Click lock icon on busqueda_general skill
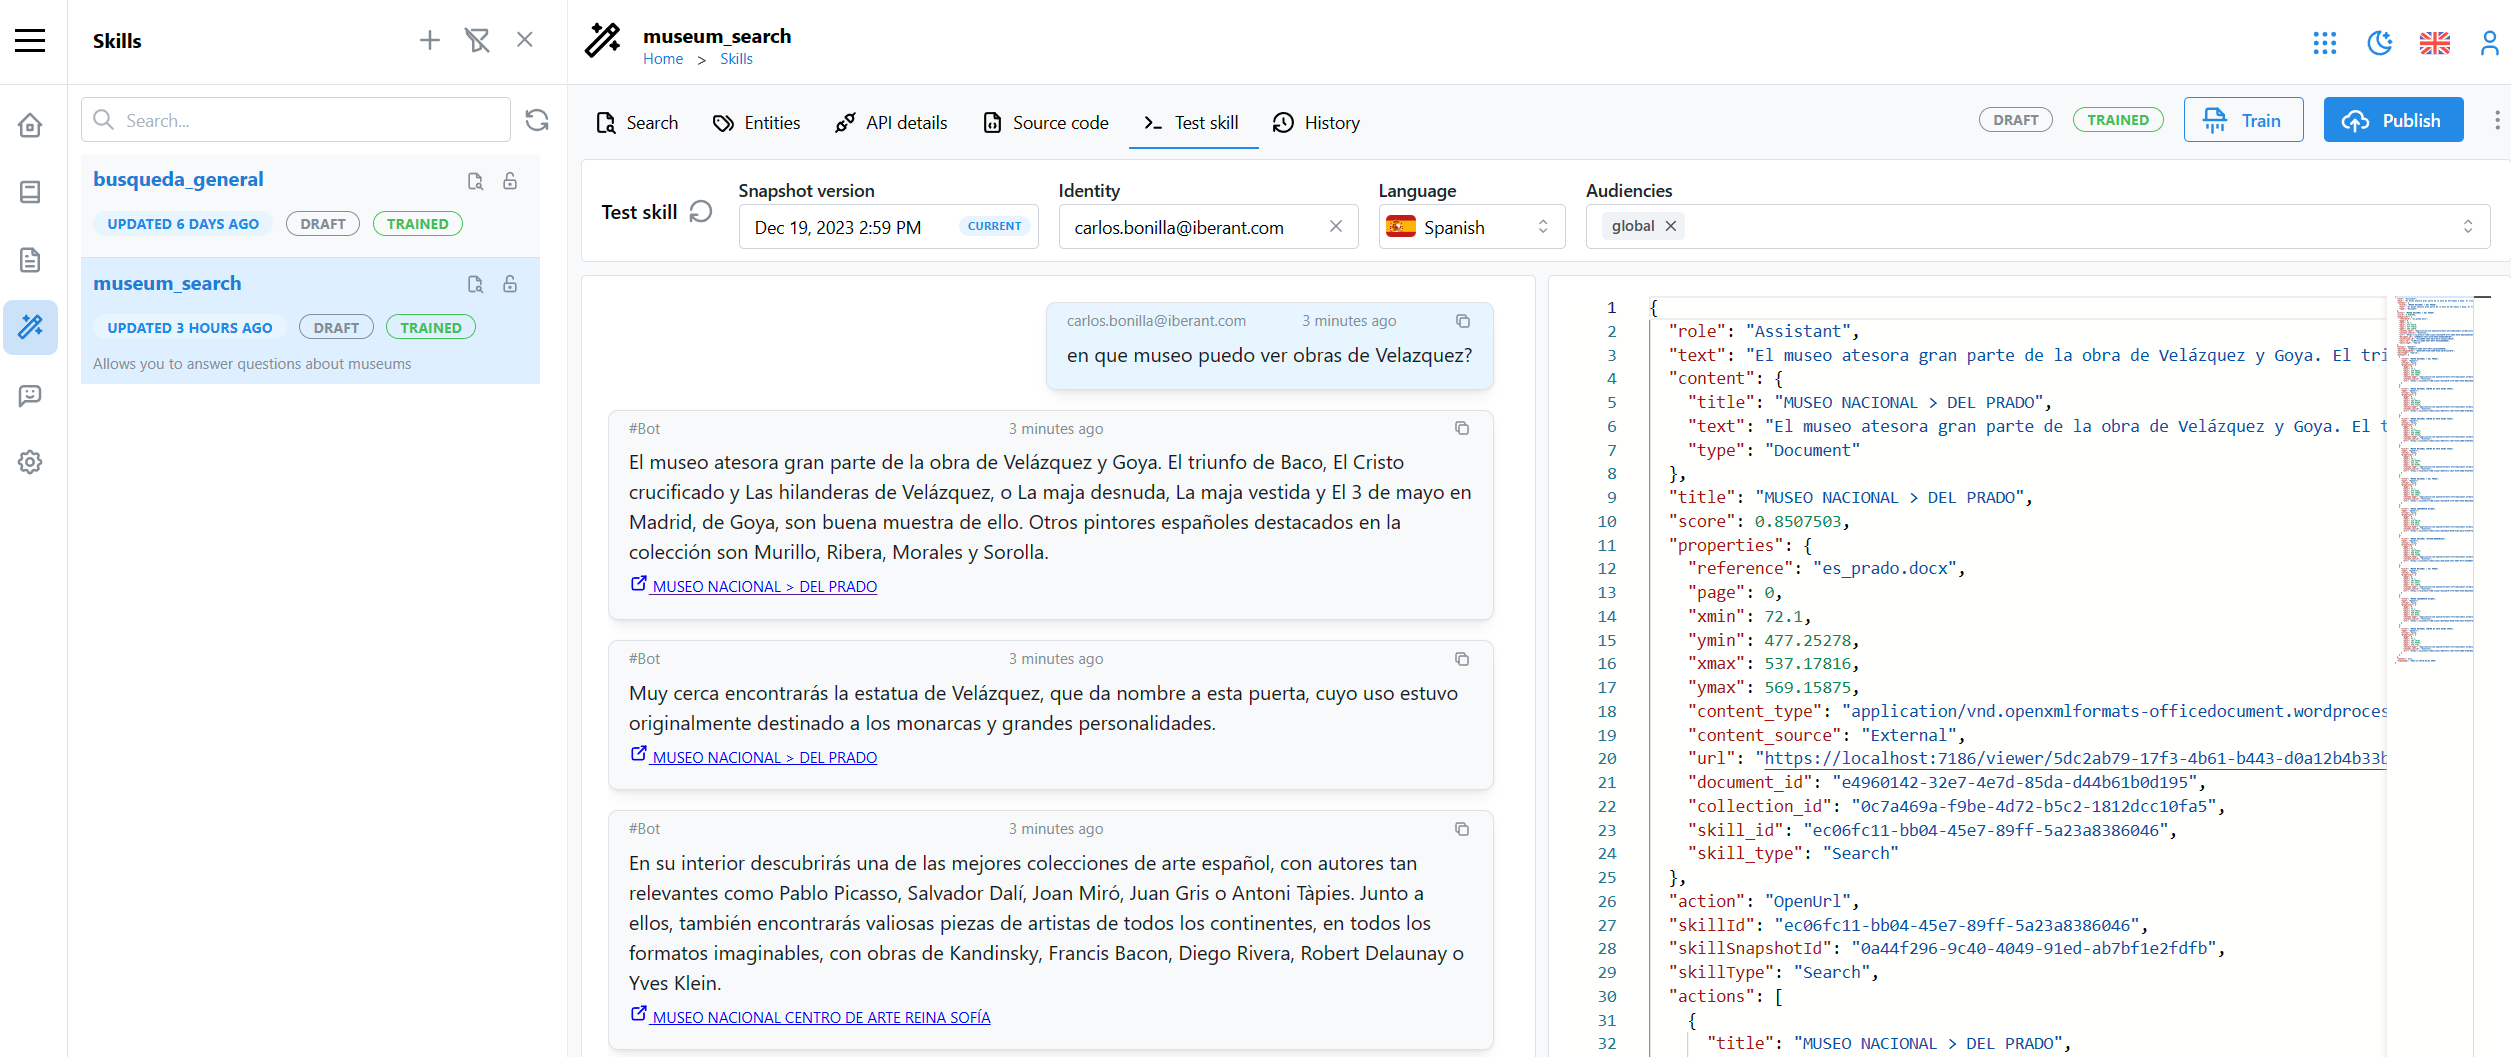Image resolution: width=2511 pixels, height=1057 pixels. [x=510, y=181]
